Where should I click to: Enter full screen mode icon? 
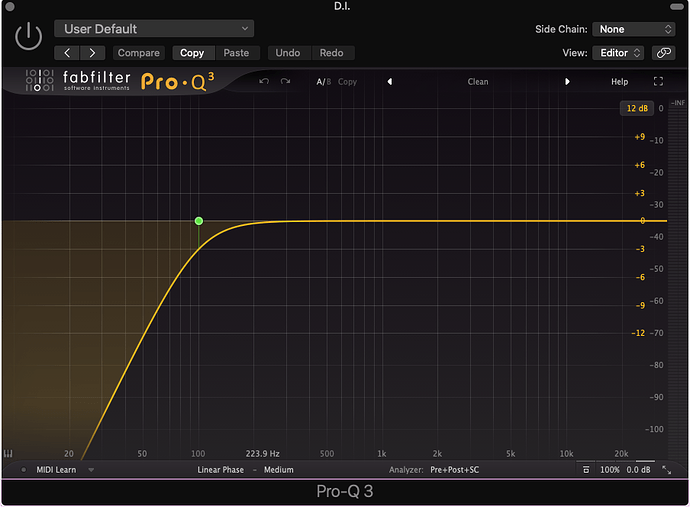click(658, 81)
